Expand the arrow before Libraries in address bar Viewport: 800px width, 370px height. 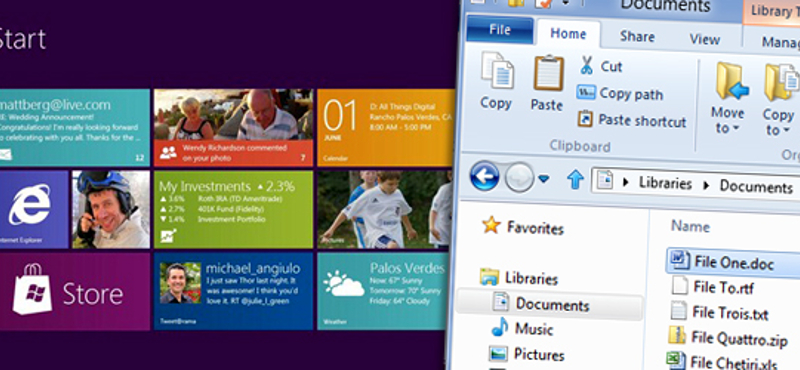pos(626,183)
